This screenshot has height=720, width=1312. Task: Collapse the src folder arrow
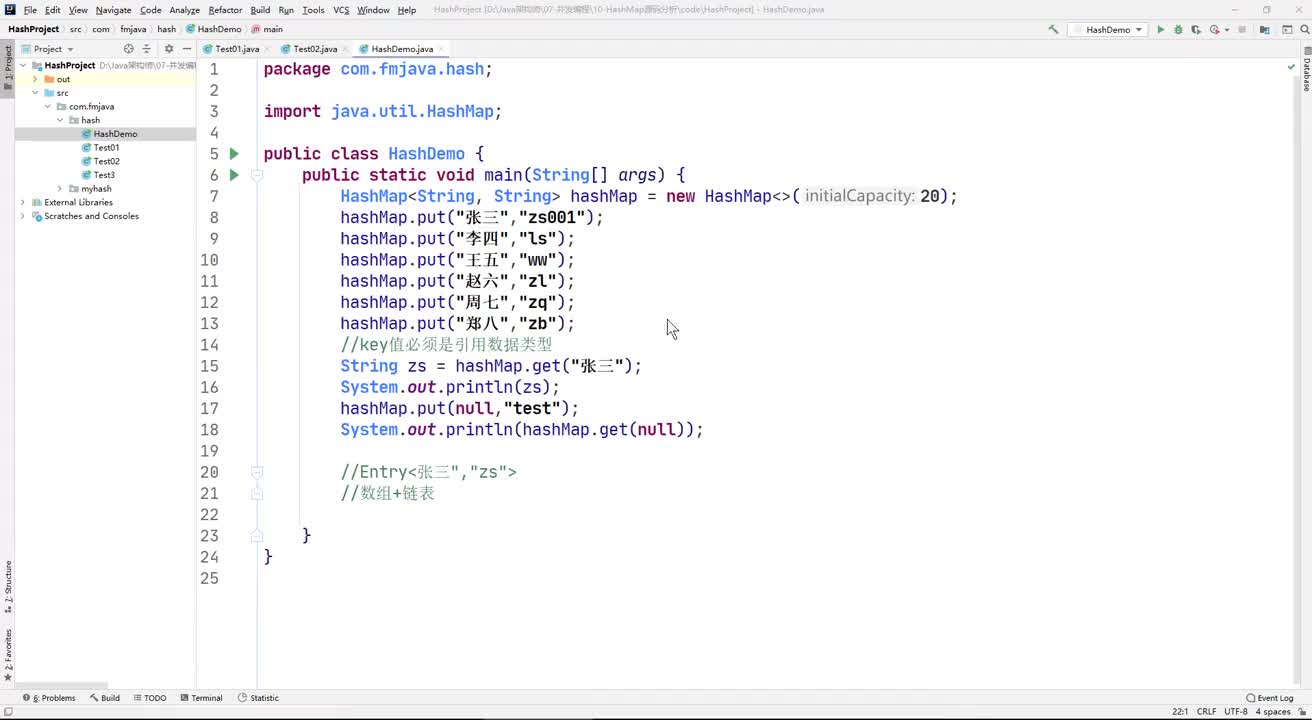(36, 93)
